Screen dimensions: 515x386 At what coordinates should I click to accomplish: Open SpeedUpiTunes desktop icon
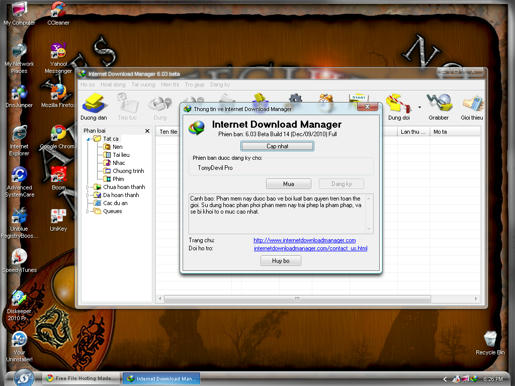tap(19, 261)
